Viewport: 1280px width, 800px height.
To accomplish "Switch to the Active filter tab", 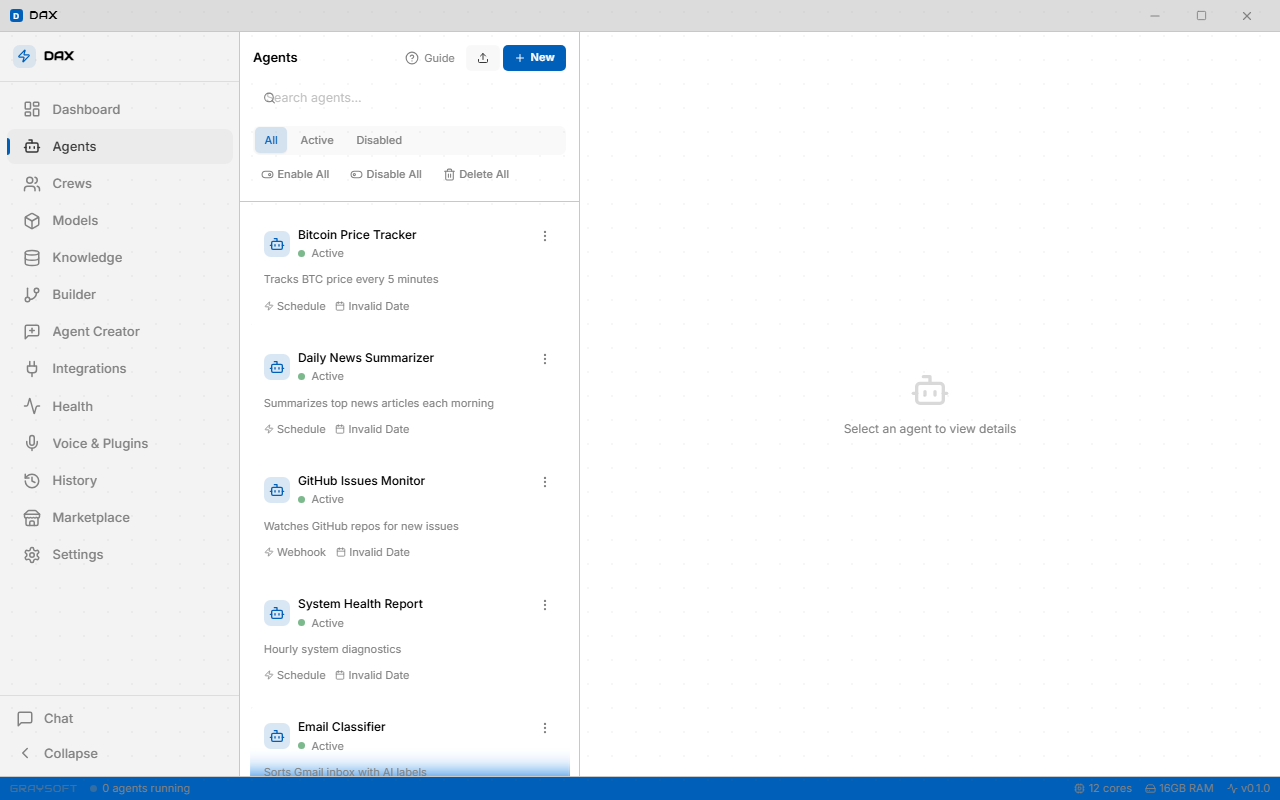I will tap(317, 140).
